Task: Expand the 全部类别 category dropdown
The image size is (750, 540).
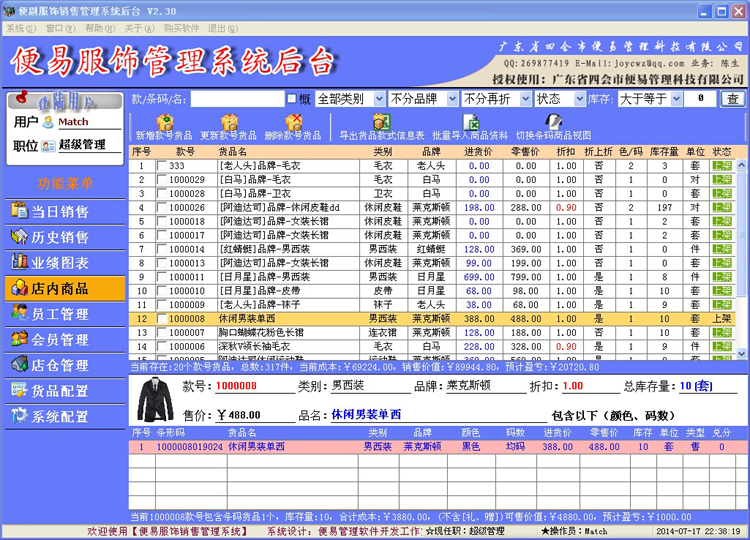Action: click(379, 99)
